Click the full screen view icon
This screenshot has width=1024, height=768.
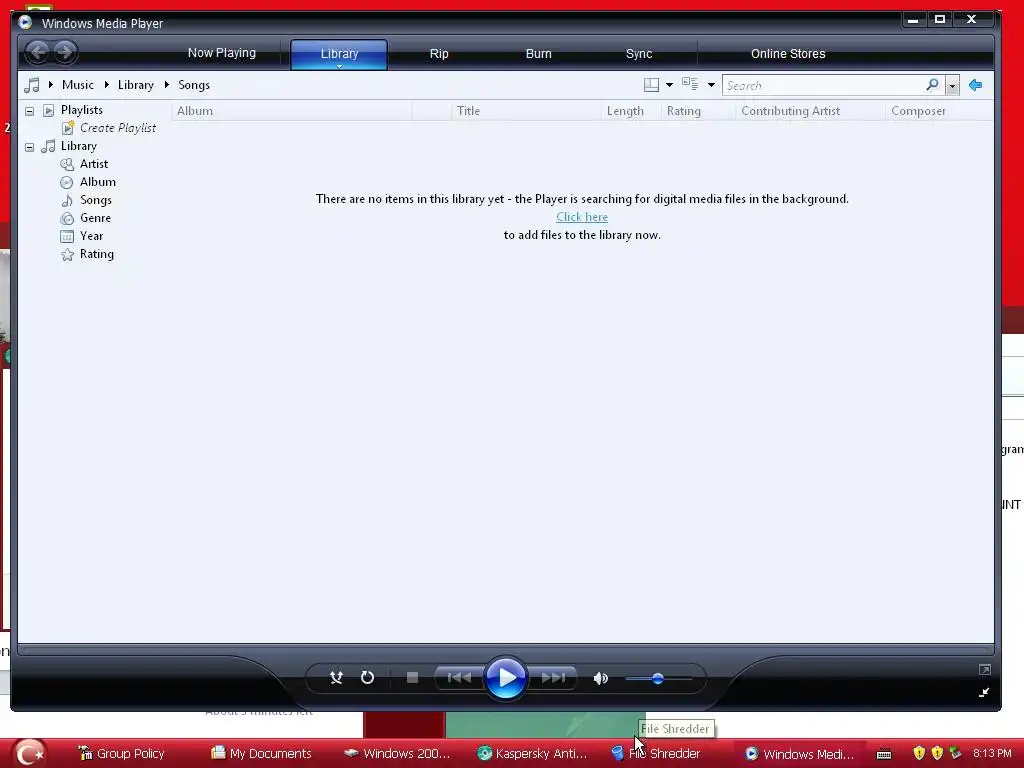(x=985, y=669)
